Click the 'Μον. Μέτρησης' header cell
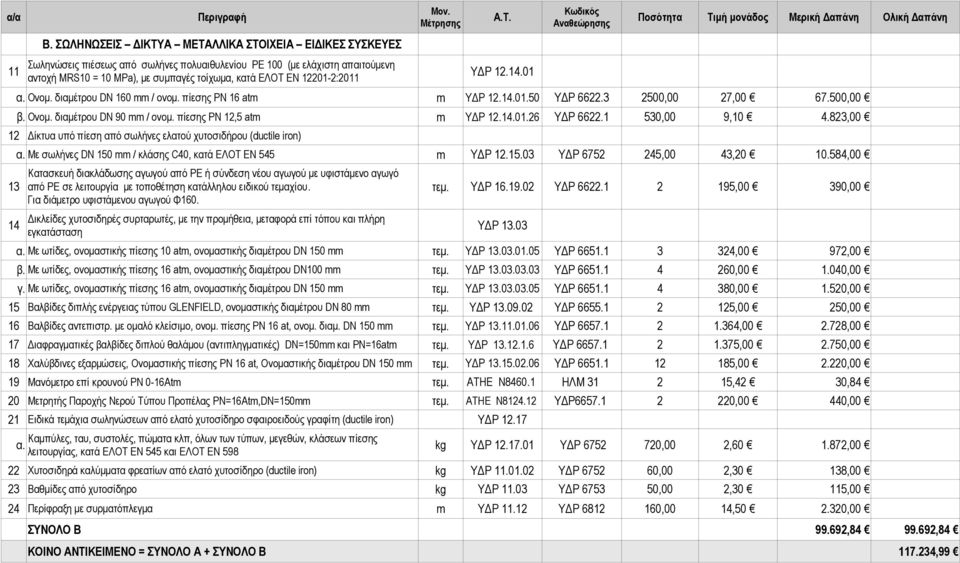The width and height of the screenshot is (960, 563). pyautogui.click(x=440, y=17)
